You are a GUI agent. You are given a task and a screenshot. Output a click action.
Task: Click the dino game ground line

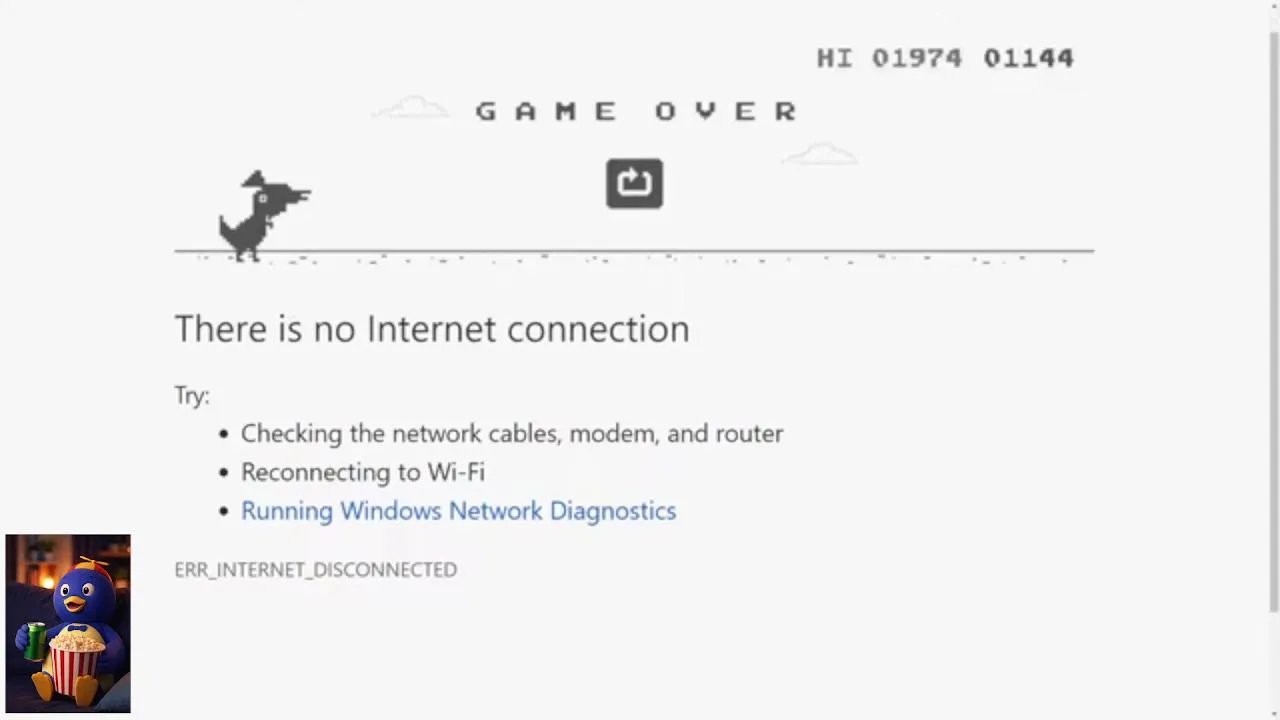(634, 251)
